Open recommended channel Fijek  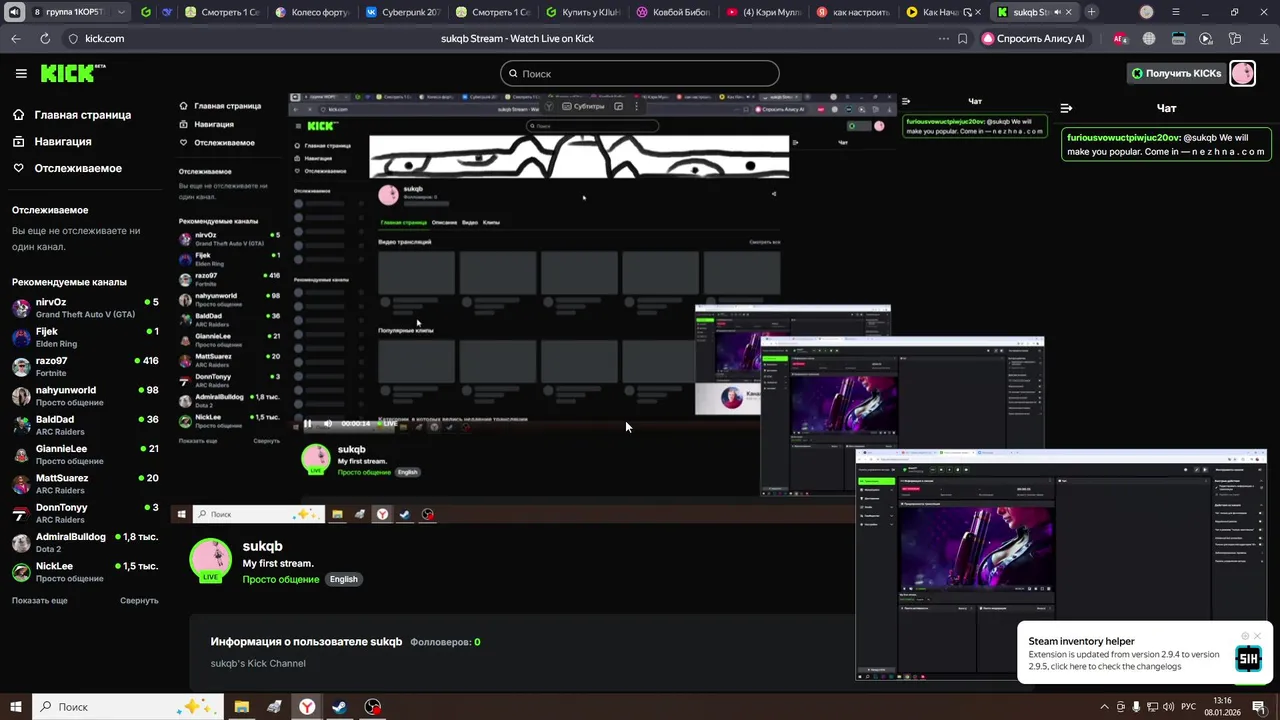point(85,337)
